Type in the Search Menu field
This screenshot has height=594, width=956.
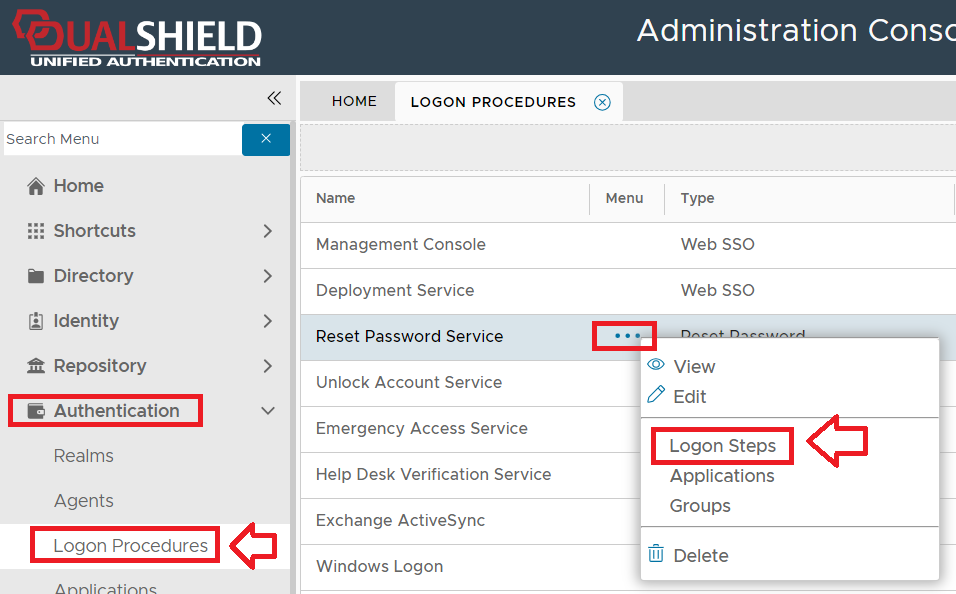point(120,139)
